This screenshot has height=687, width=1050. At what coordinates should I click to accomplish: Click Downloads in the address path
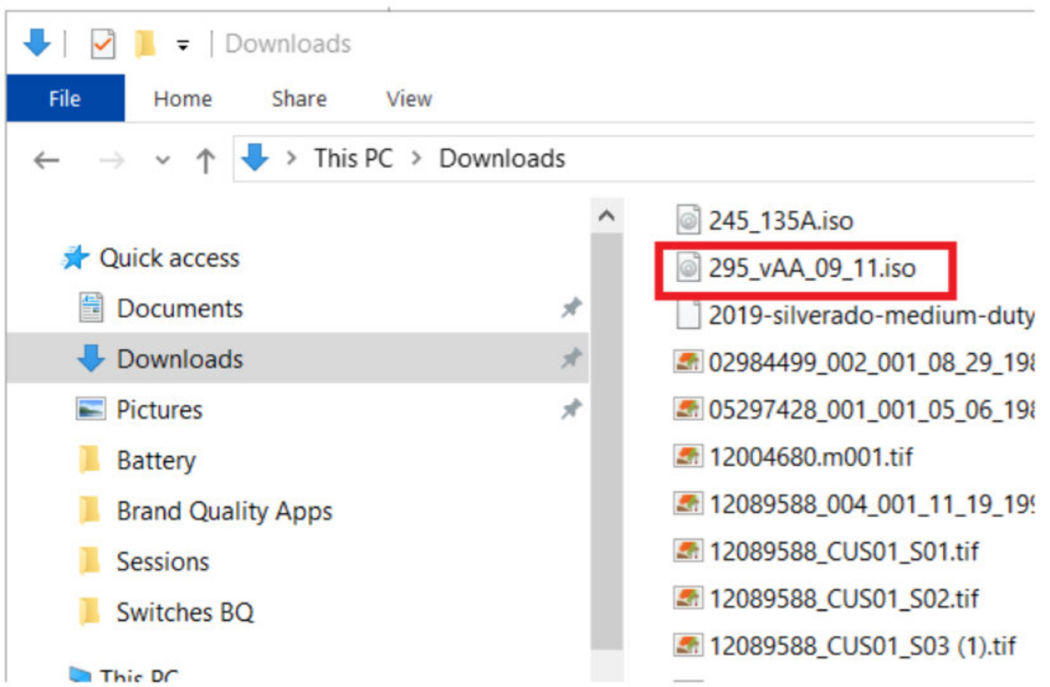pyautogui.click(x=502, y=159)
